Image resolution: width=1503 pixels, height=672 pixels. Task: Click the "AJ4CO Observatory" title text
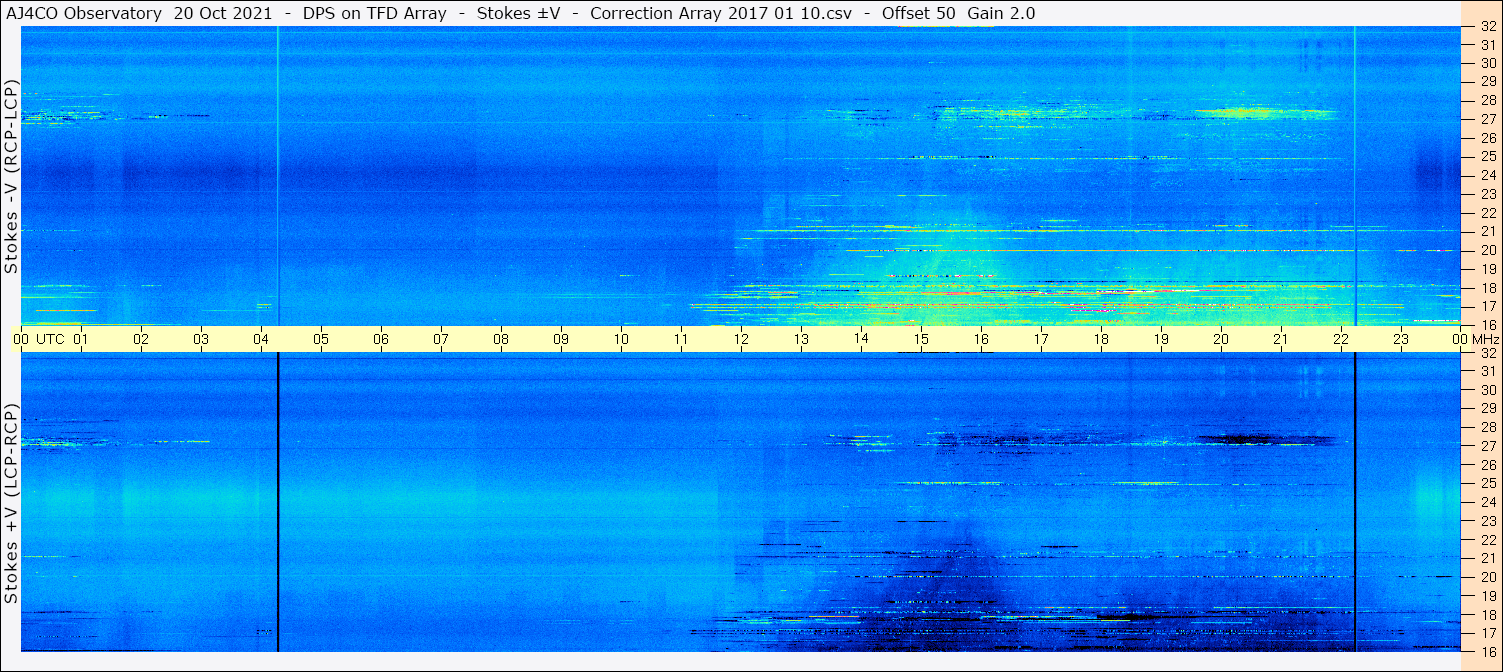click(x=83, y=14)
